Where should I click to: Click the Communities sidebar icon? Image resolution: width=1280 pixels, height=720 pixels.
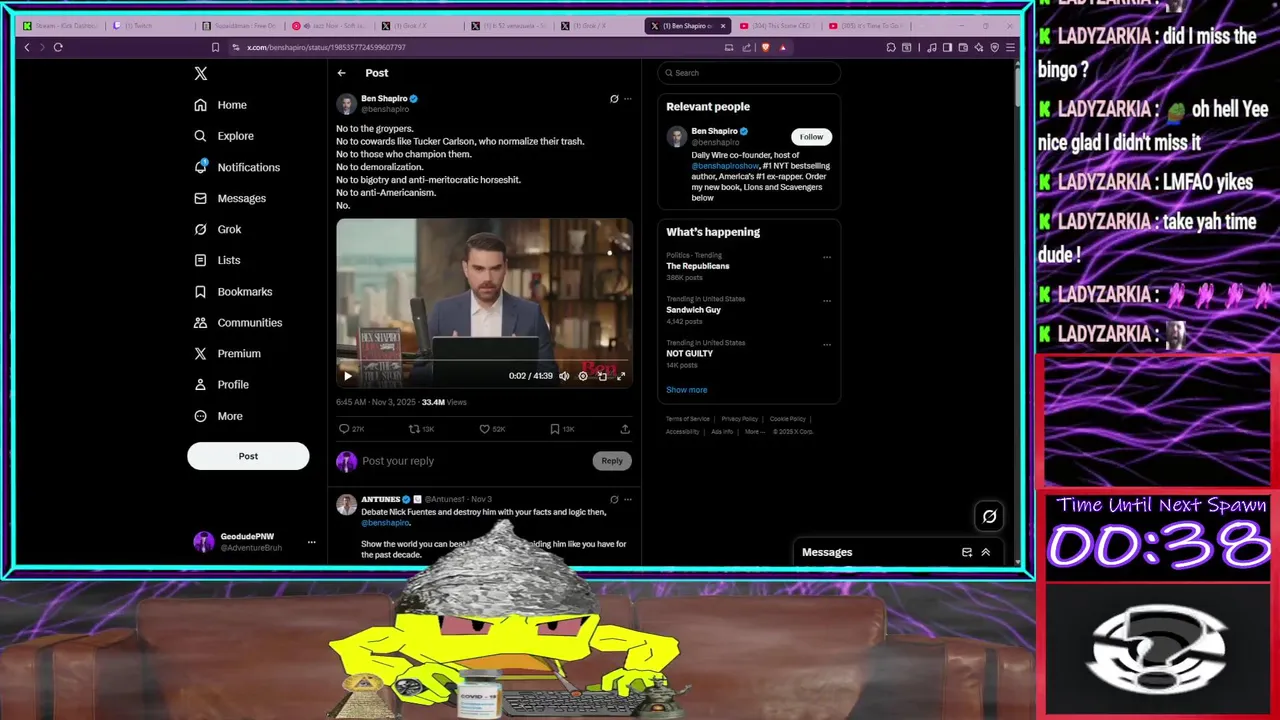click(x=200, y=322)
